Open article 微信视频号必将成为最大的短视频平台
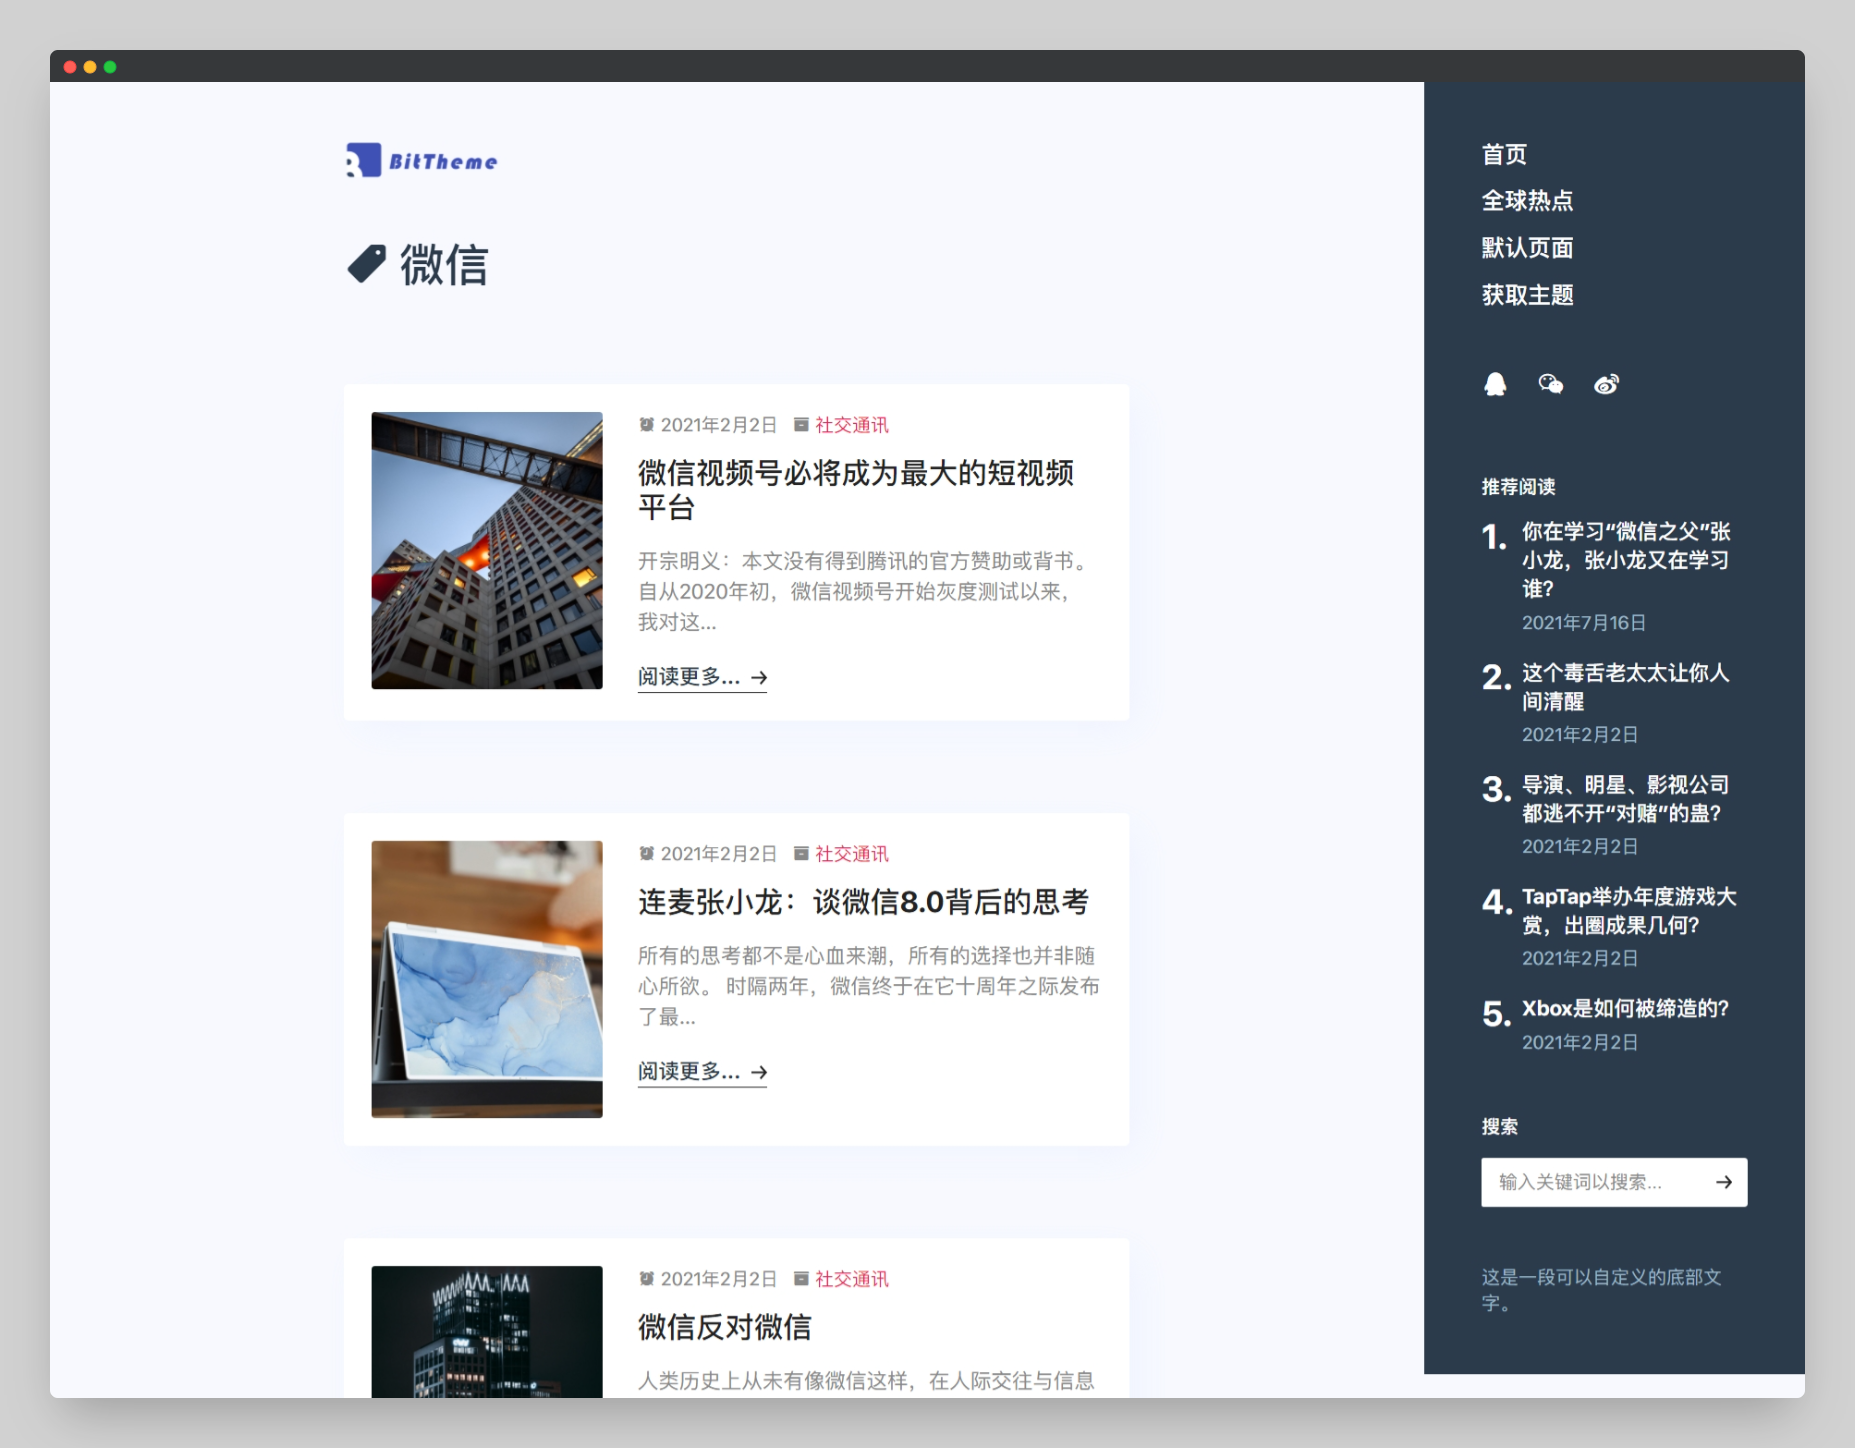 pos(856,490)
